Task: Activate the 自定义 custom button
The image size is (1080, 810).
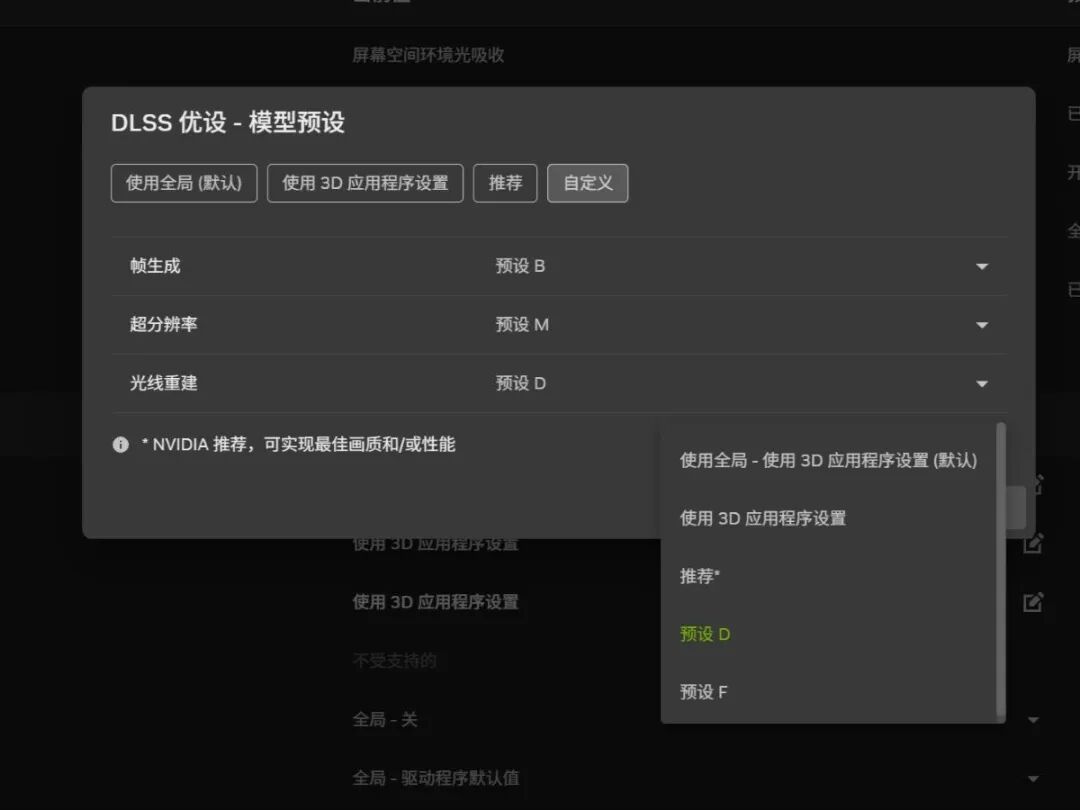Action: coord(588,183)
